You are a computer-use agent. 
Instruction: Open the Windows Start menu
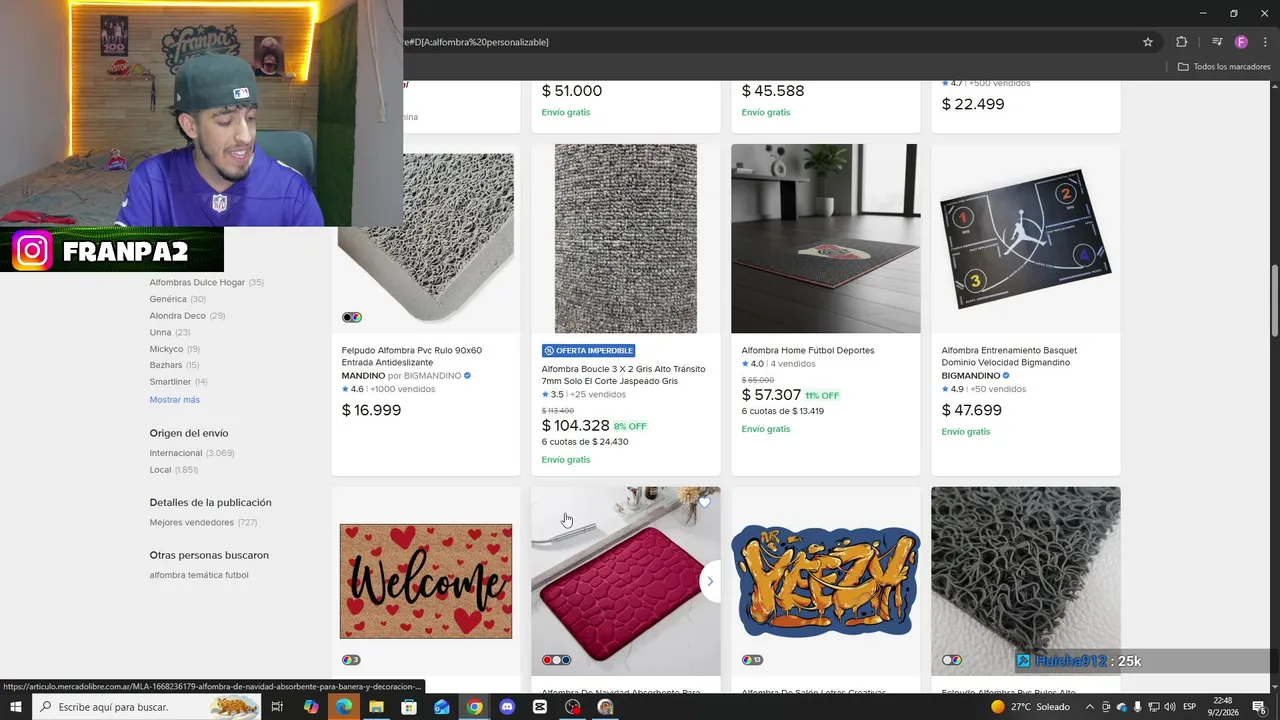click(x=16, y=707)
